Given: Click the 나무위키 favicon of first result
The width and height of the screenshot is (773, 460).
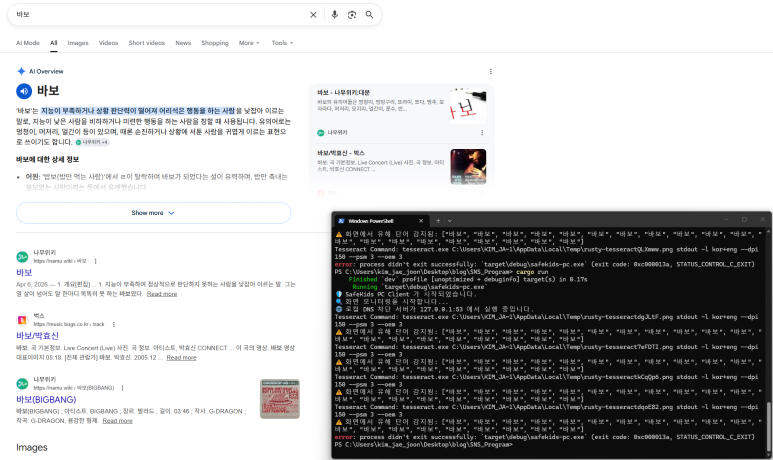Looking at the screenshot, I should click(x=22, y=257).
